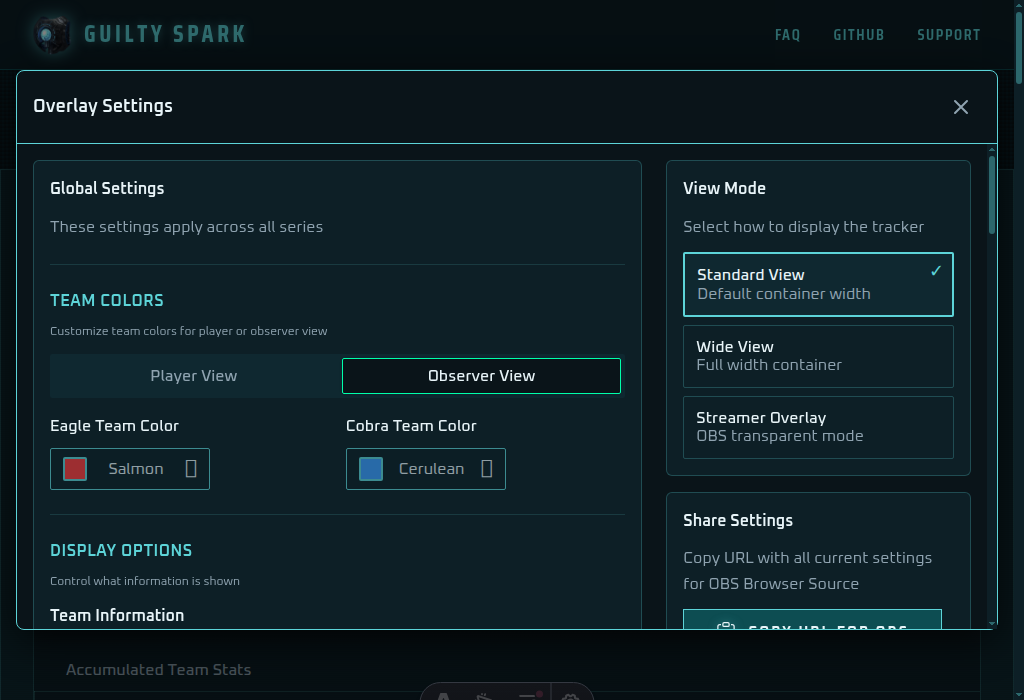The width and height of the screenshot is (1024, 700).
Task: Click the copy icon next to Cerulean color
Action: tap(489, 468)
